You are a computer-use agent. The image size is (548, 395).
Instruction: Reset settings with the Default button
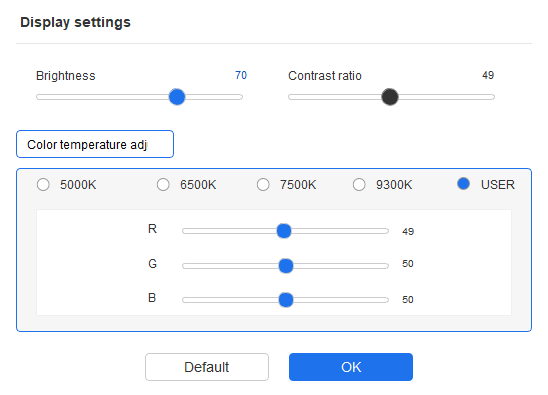[x=207, y=367]
